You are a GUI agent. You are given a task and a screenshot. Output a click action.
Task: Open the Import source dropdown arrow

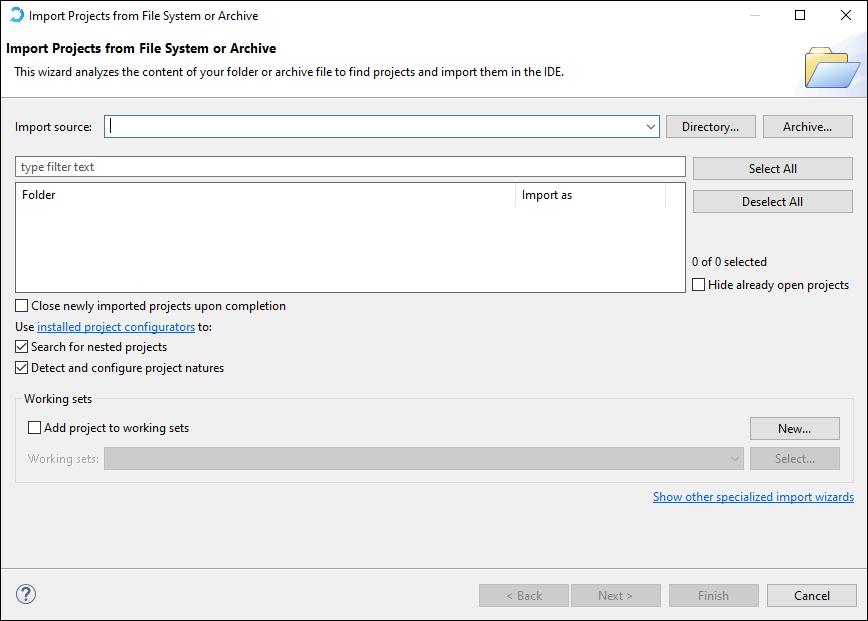point(651,127)
